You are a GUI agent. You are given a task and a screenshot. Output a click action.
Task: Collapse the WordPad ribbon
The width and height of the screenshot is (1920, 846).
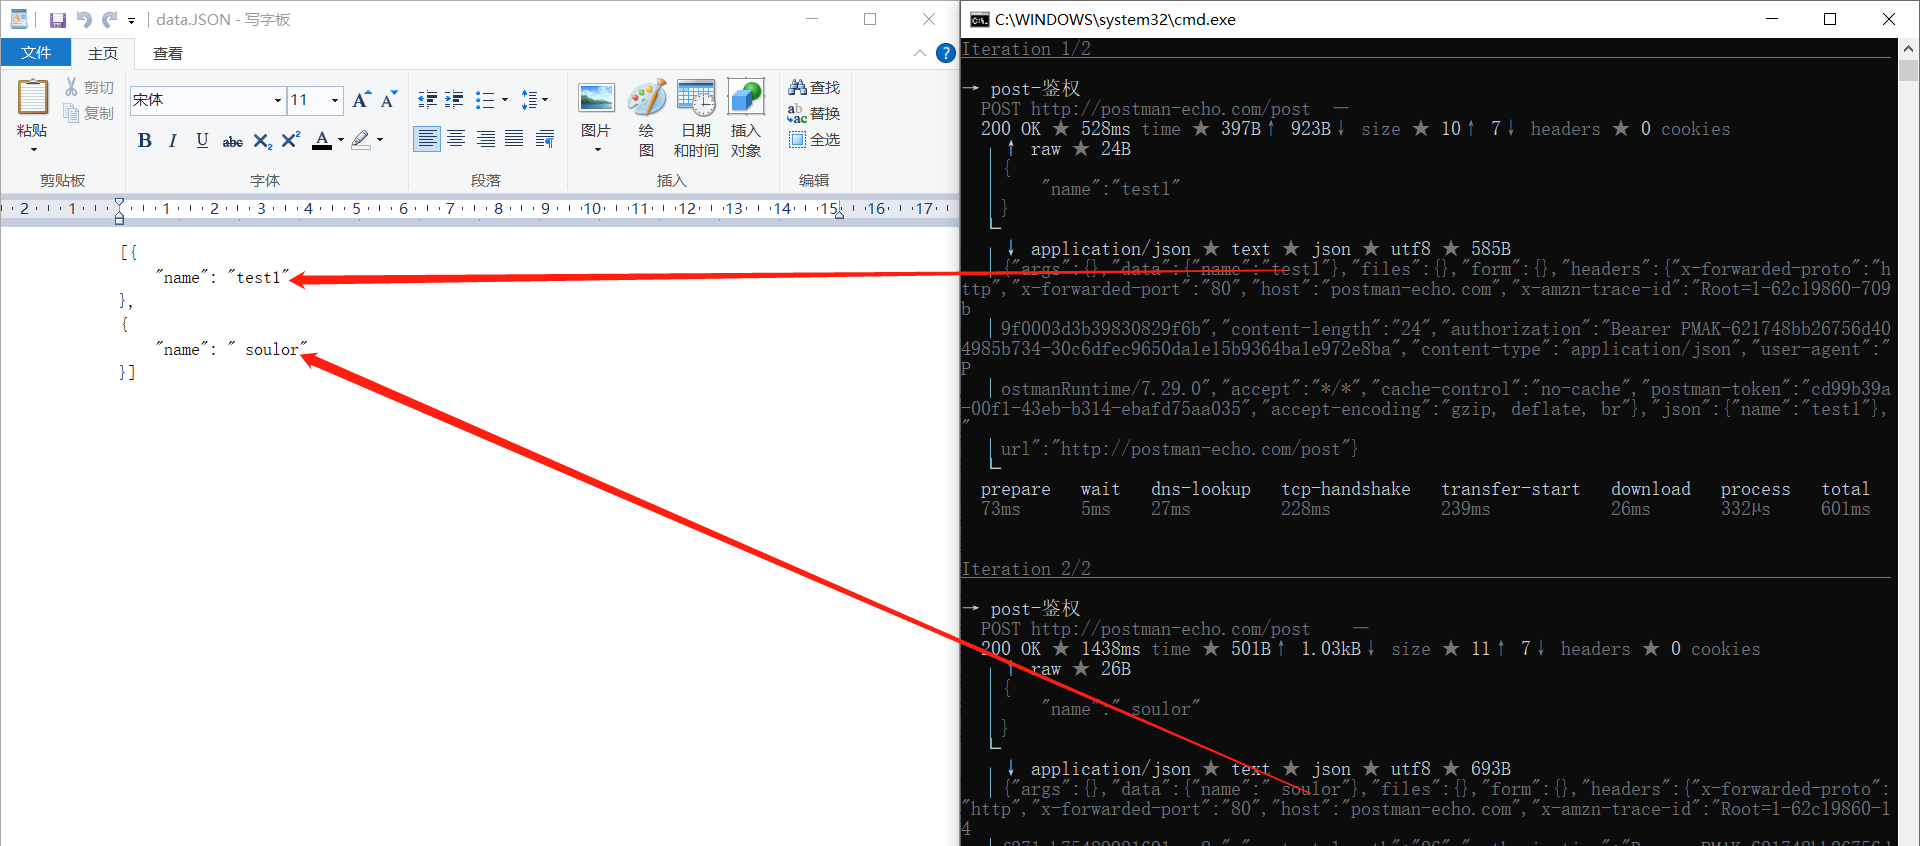[920, 53]
